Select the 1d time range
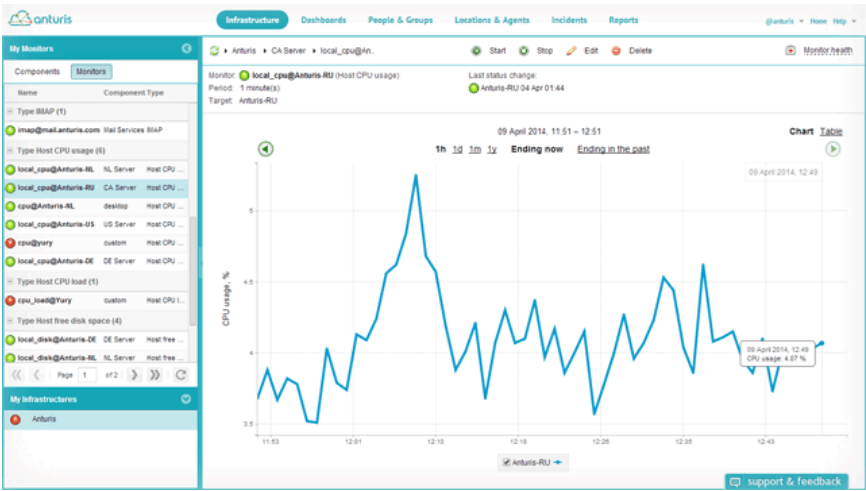This screenshot has width=866, height=491. click(x=457, y=149)
